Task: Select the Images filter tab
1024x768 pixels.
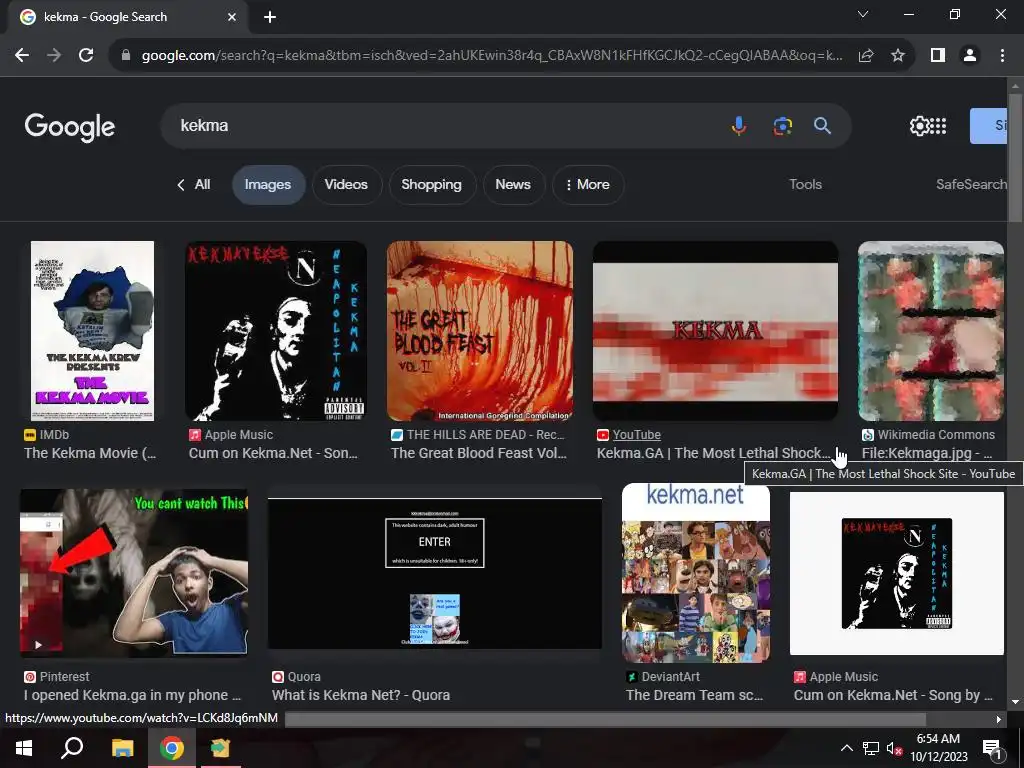Action: pyautogui.click(x=268, y=185)
